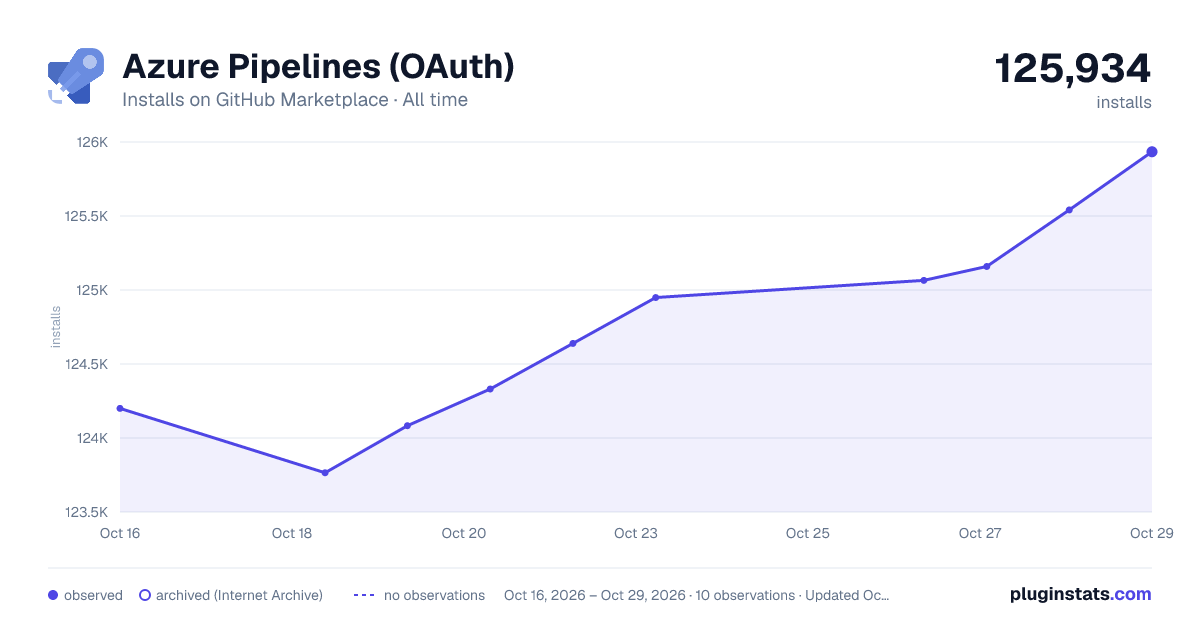Click the no observations legend label
This screenshot has width=1200, height=630.
click(434, 595)
